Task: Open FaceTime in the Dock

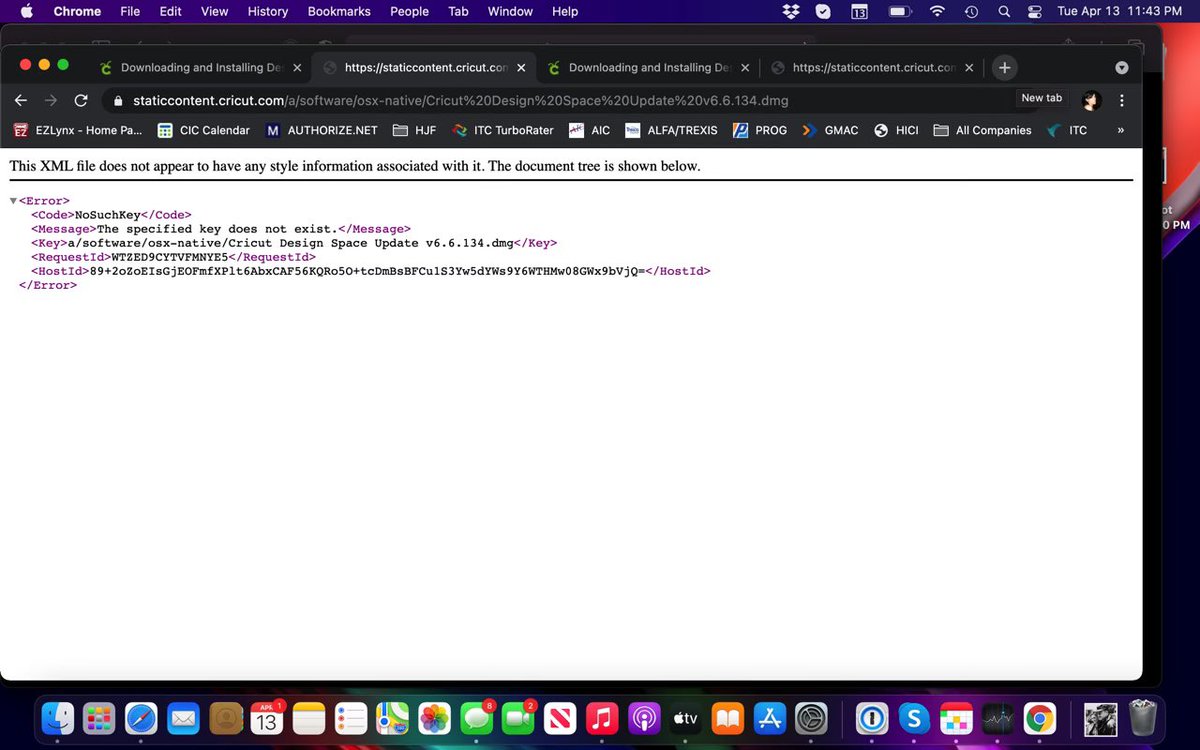Action: pyautogui.click(x=518, y=718)
